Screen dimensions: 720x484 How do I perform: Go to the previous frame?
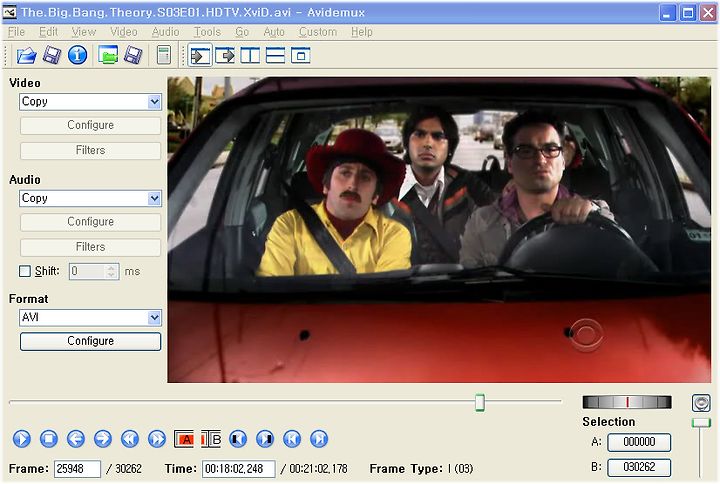point(76,439)
